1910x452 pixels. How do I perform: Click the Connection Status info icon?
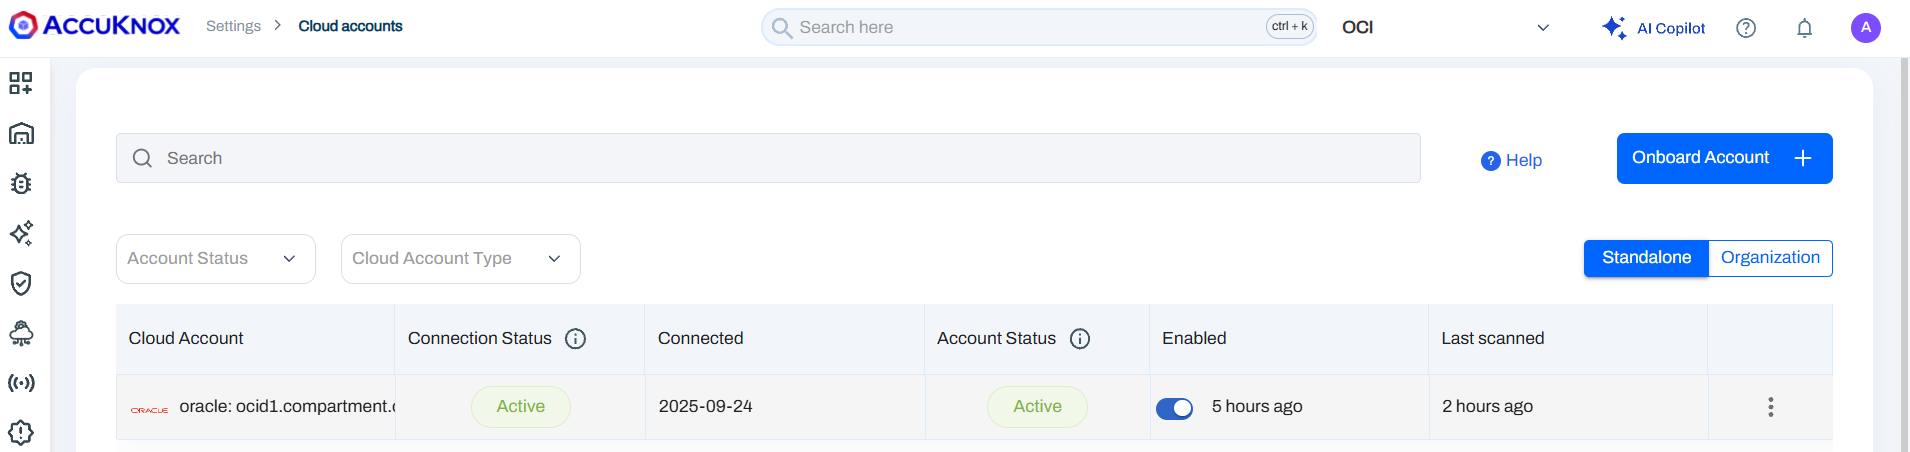pyautogui.click(x=575, y=339)
